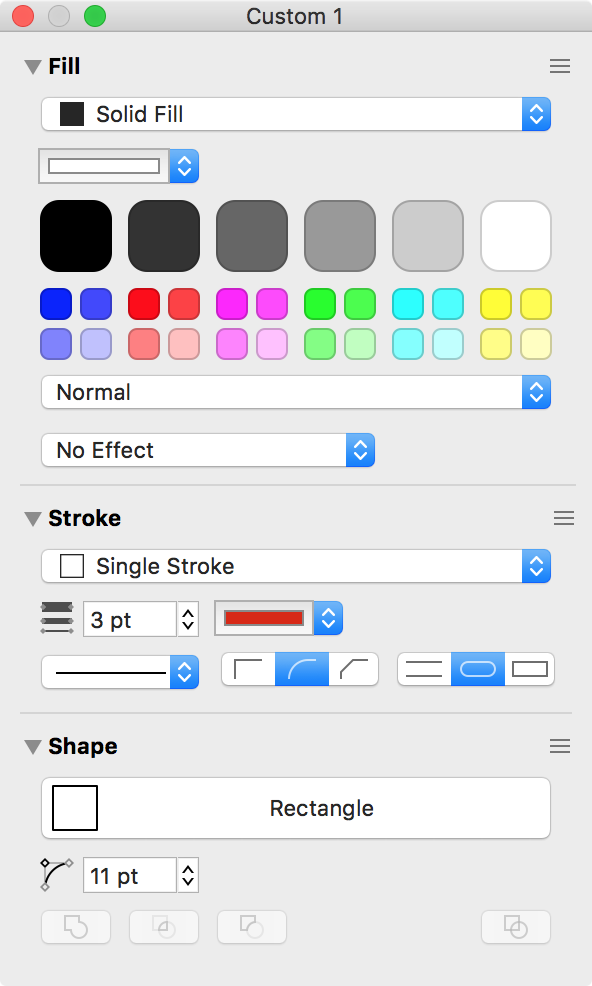Toggle the round line cap style
The width and height of the screenshot is (592, 986).
[x=478, y=669]
